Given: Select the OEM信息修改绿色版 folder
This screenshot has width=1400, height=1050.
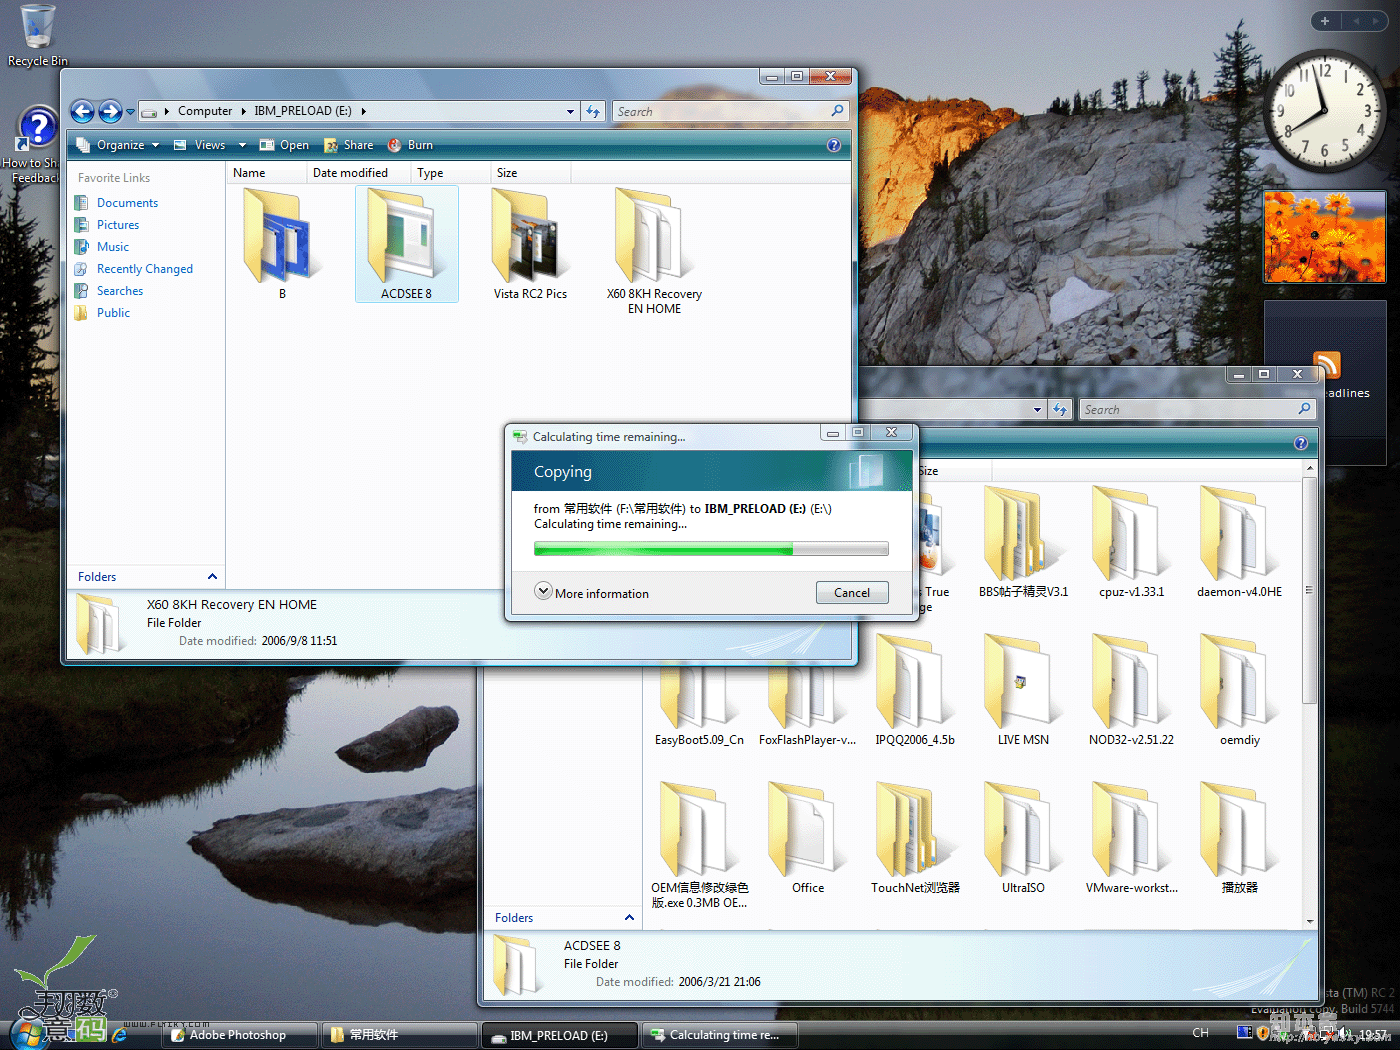Looking at the screenshot, I should [x=699, y=845].
